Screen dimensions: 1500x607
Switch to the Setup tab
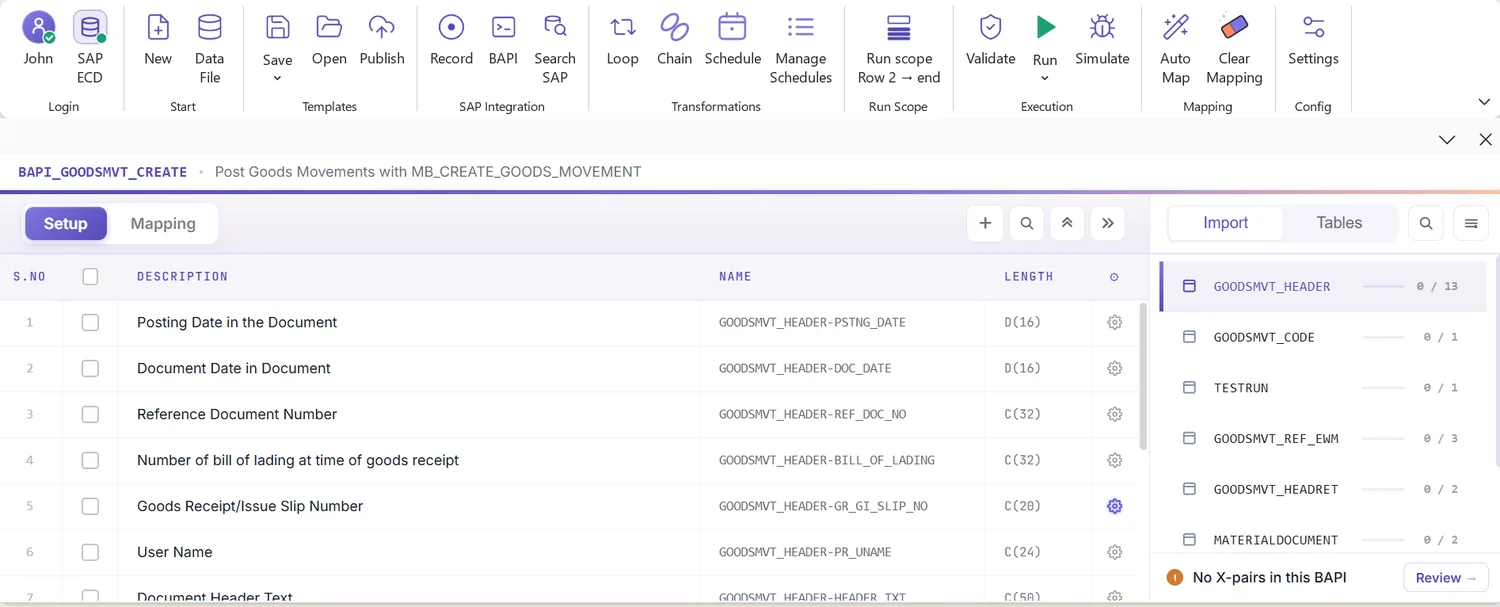coord(66,223)
